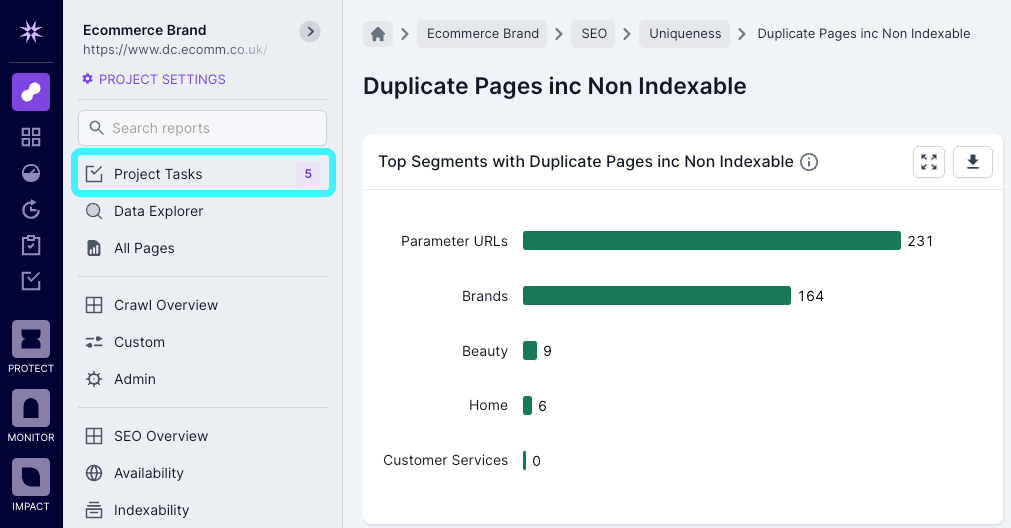Viewport: 1011px width, 528px height.
Task: Click the Indexability stack icon
Action: [x=94, y=510]
